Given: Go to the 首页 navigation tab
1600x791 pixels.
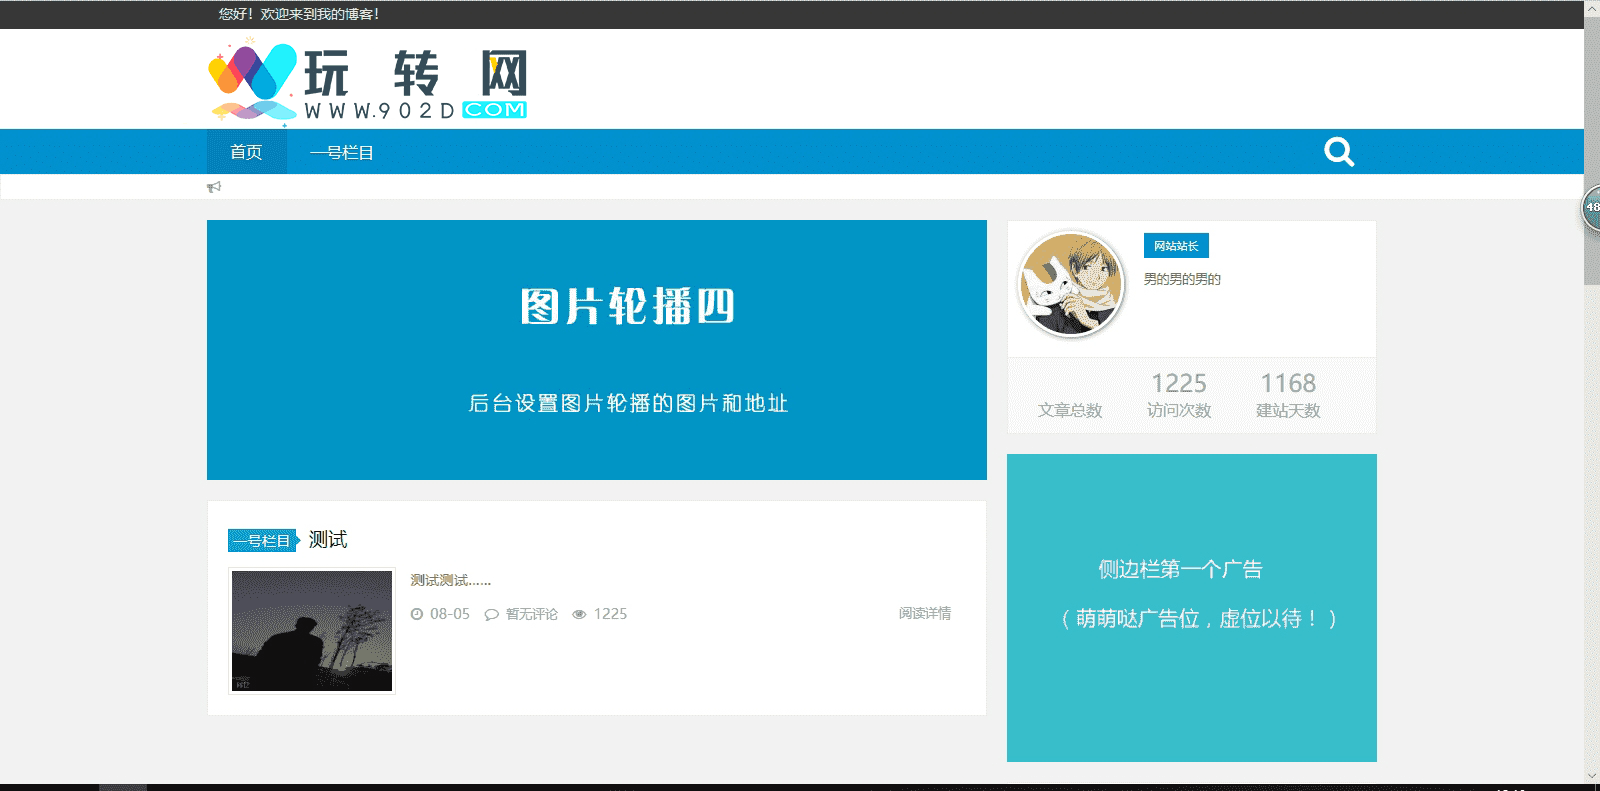Looking at the screenshot, I should [246, 152].
